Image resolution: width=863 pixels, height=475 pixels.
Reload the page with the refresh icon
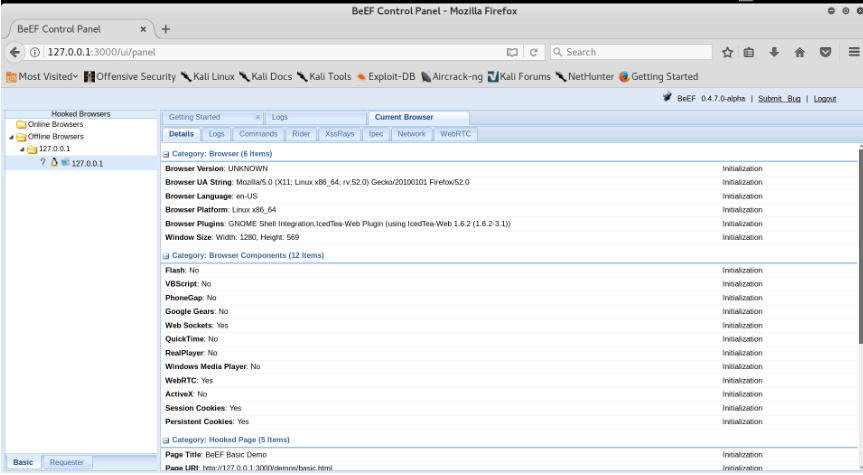tap(533, 52)
